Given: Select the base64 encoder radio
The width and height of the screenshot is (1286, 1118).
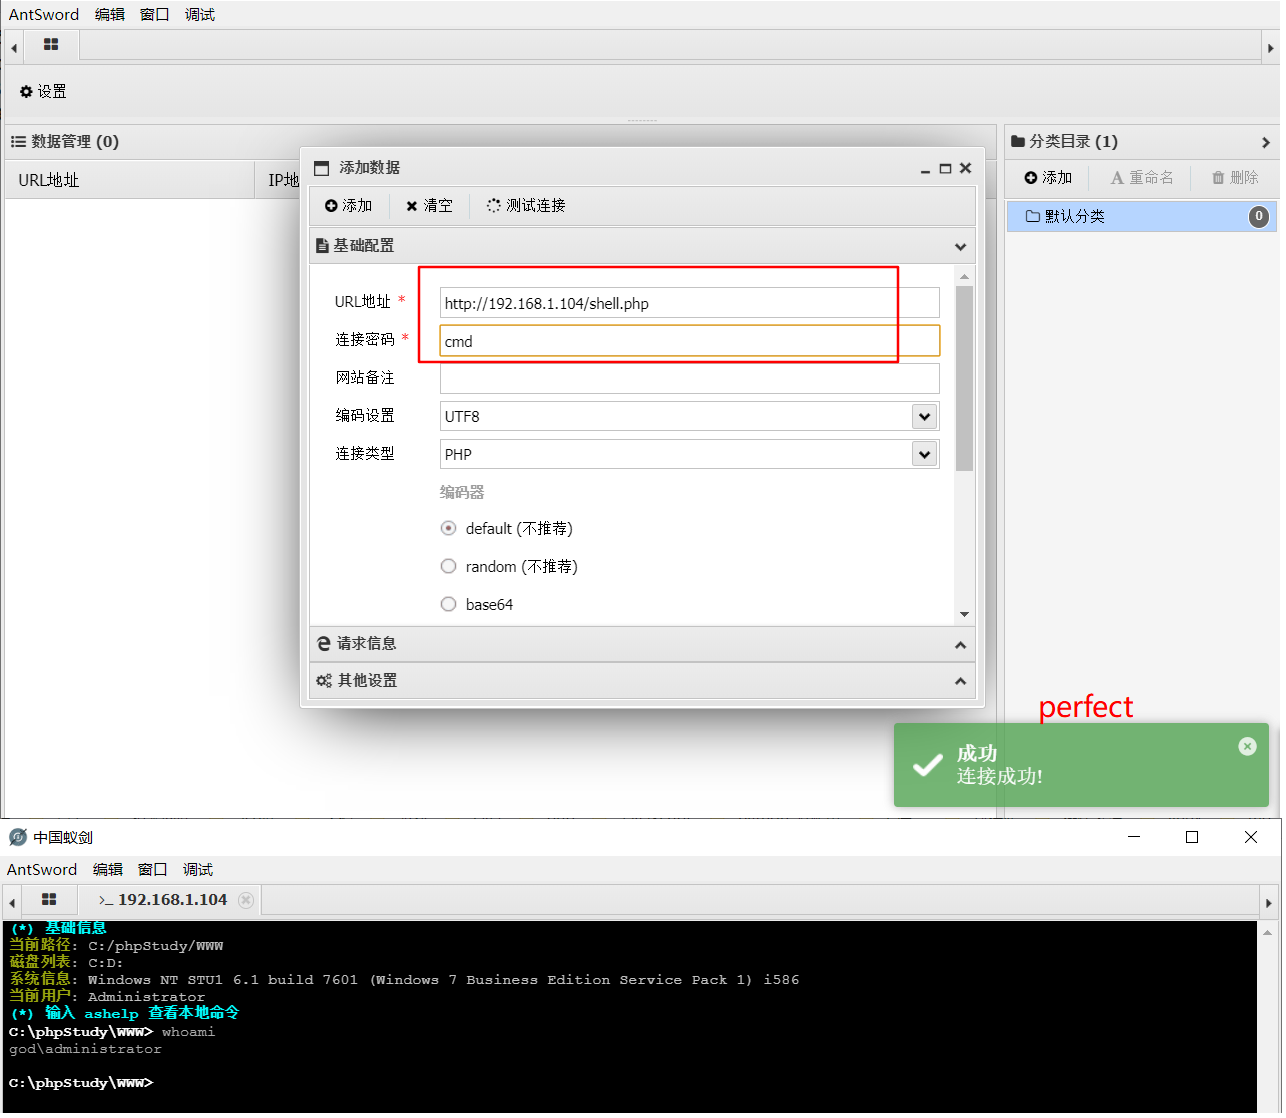Looking at the screenshot, I should (449, 604).
